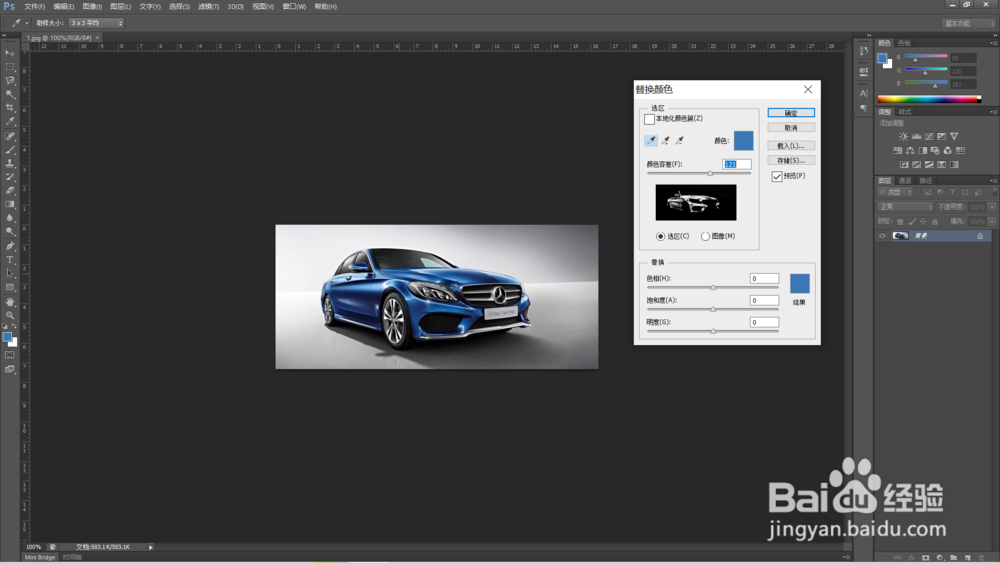Select the Pen tool

[10, 246]
